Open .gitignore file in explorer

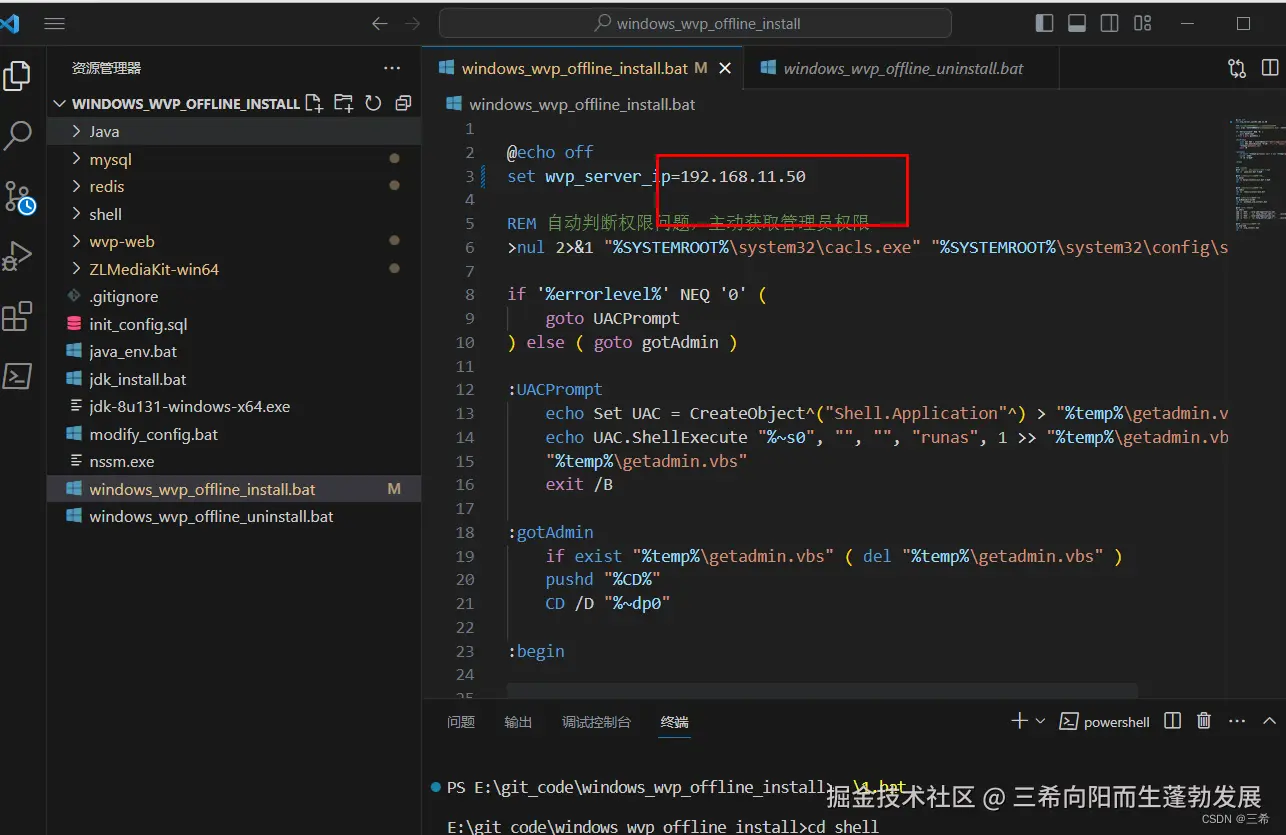coord(234,296)
